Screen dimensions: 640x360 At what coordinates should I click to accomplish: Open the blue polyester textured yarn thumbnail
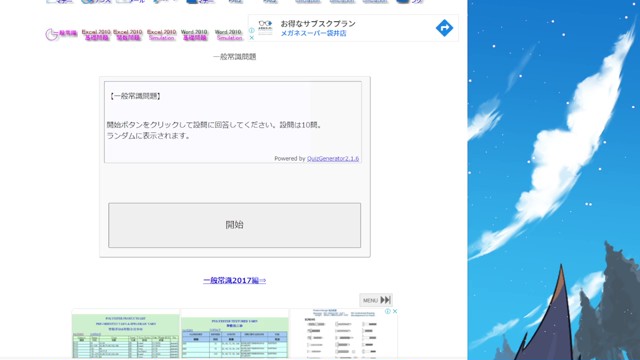[234, 334]
